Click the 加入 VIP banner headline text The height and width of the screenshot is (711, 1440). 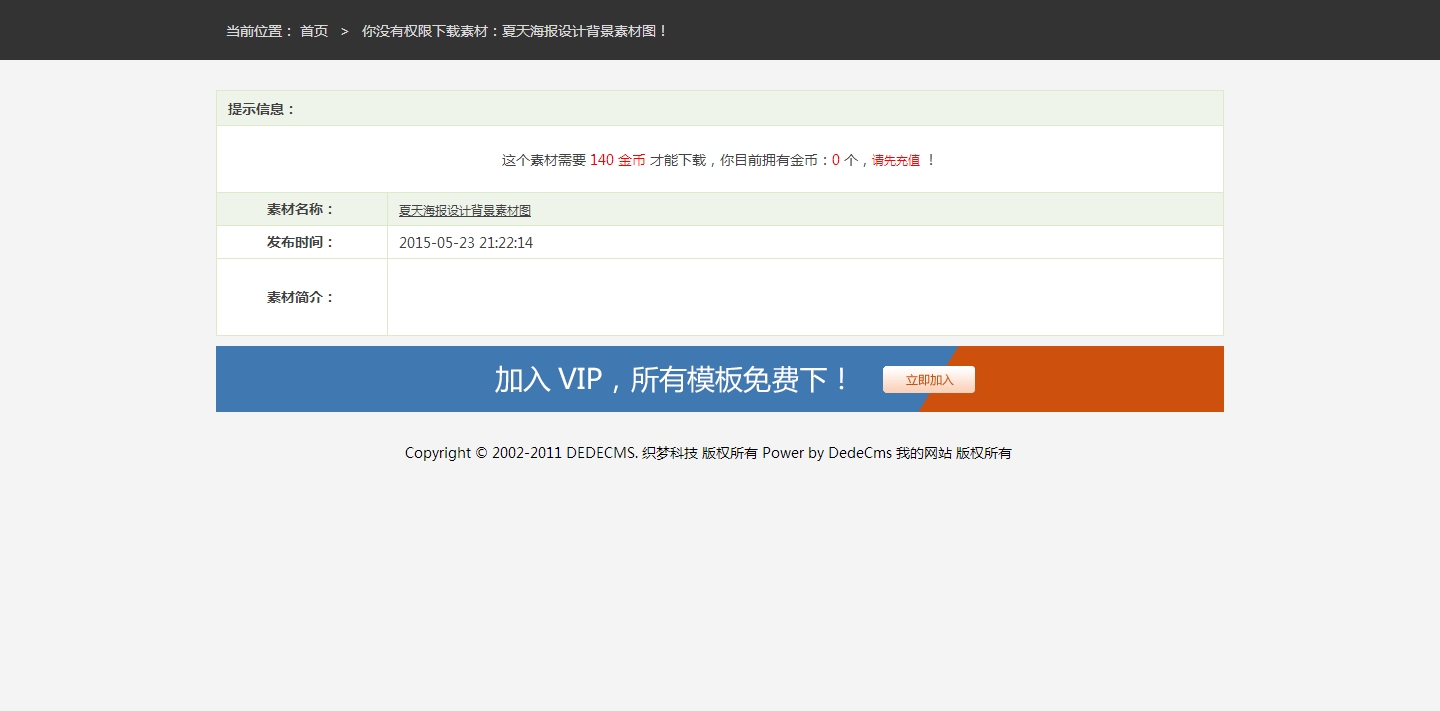click(672, 380)
